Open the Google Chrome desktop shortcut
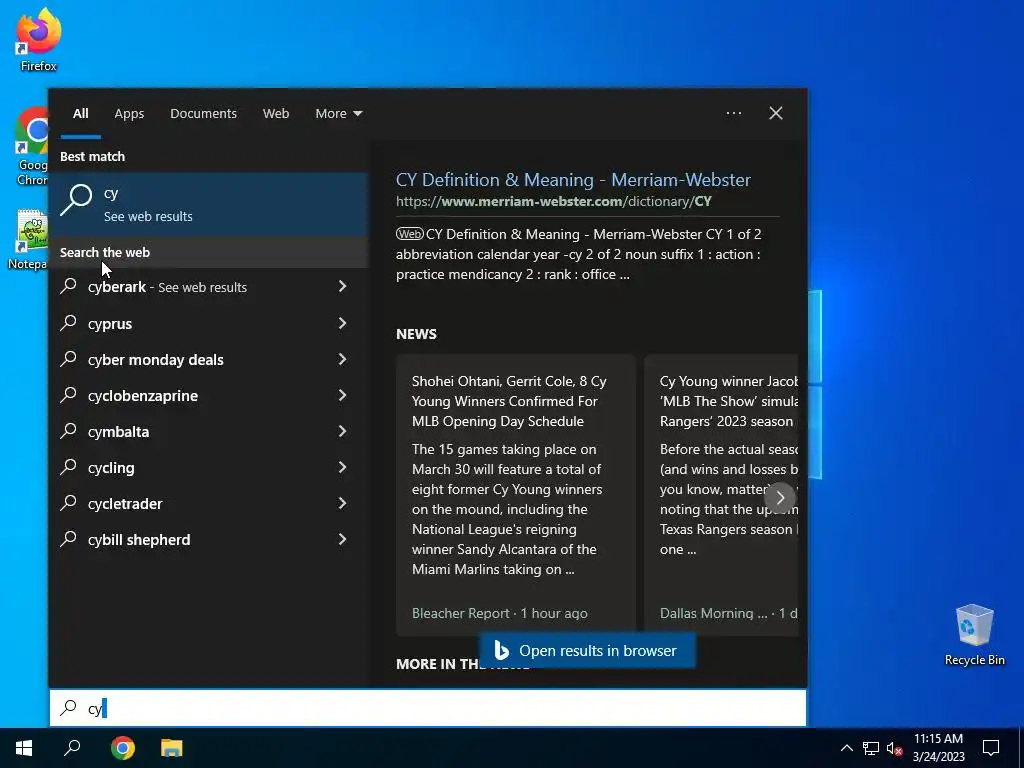This screenshot has width=1024, height=768. coord(32,146)
